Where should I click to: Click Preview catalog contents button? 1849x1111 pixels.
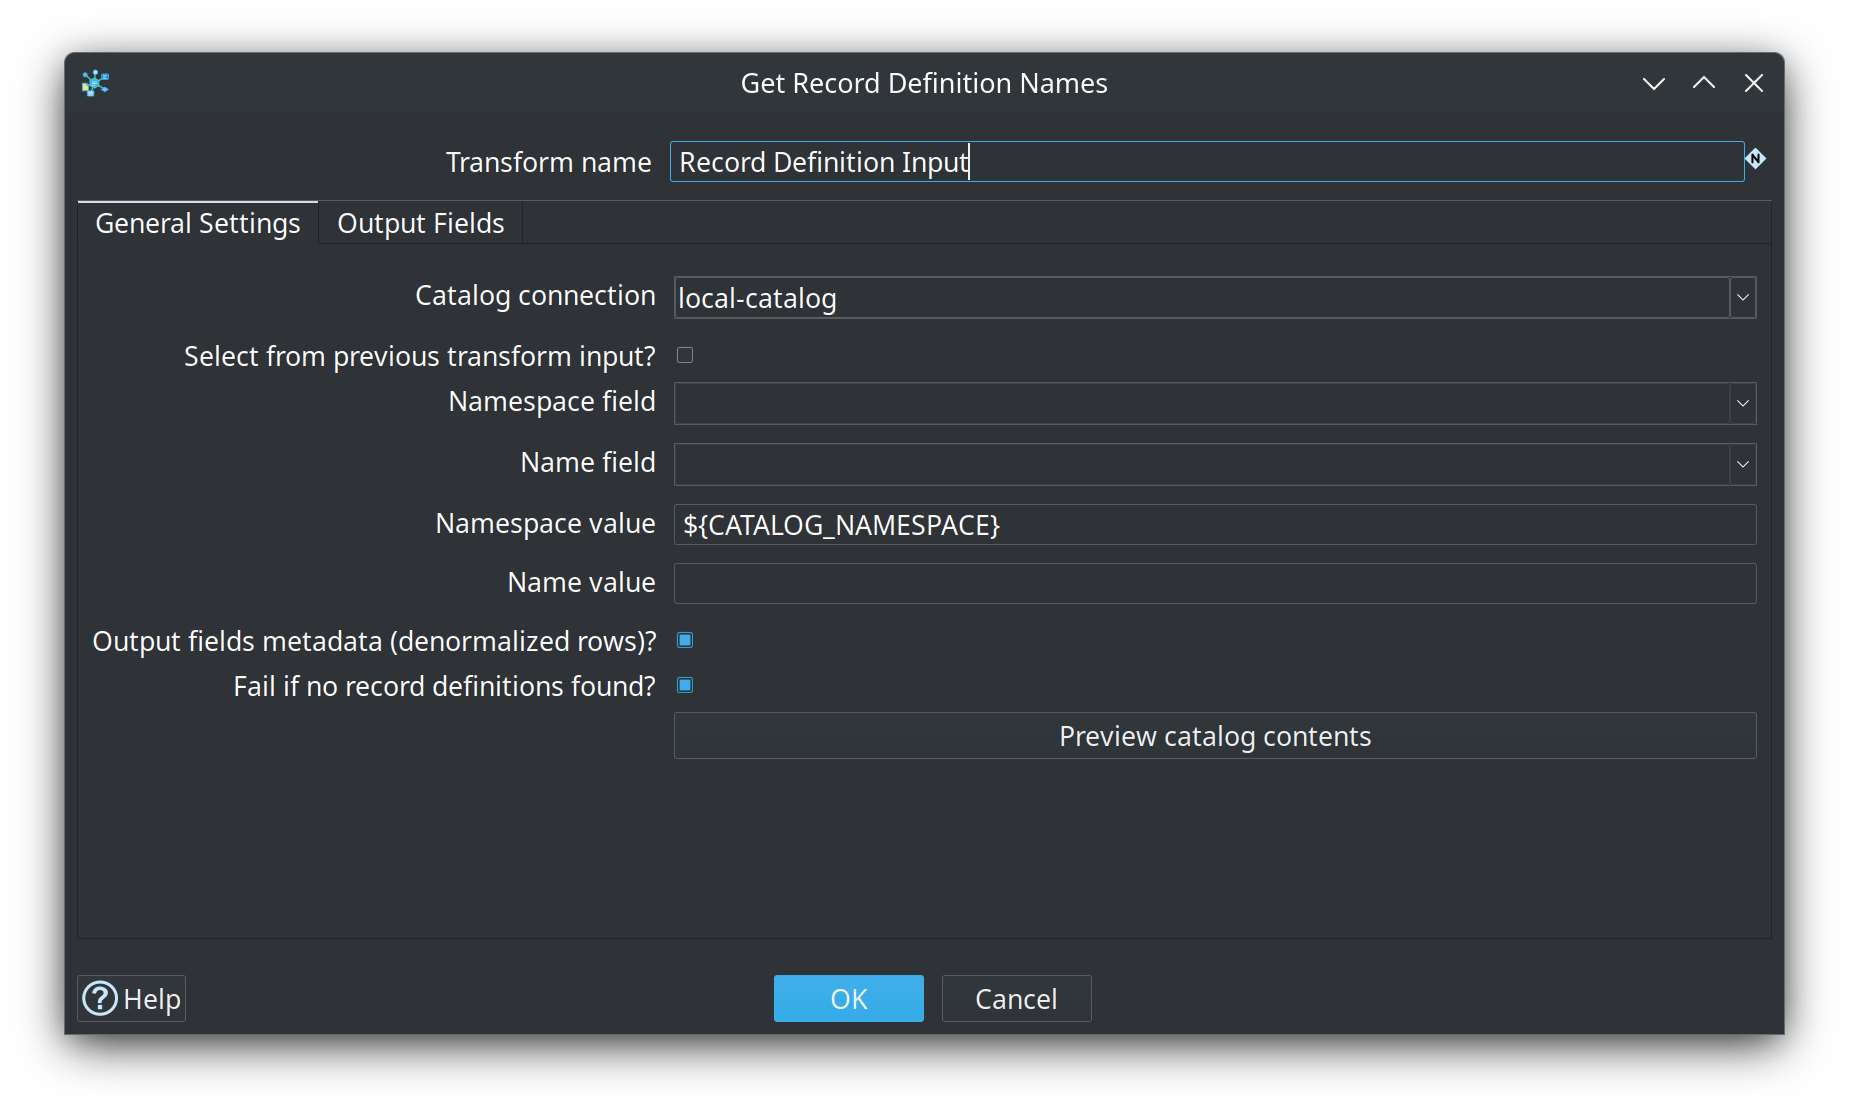coord(1215,736)
